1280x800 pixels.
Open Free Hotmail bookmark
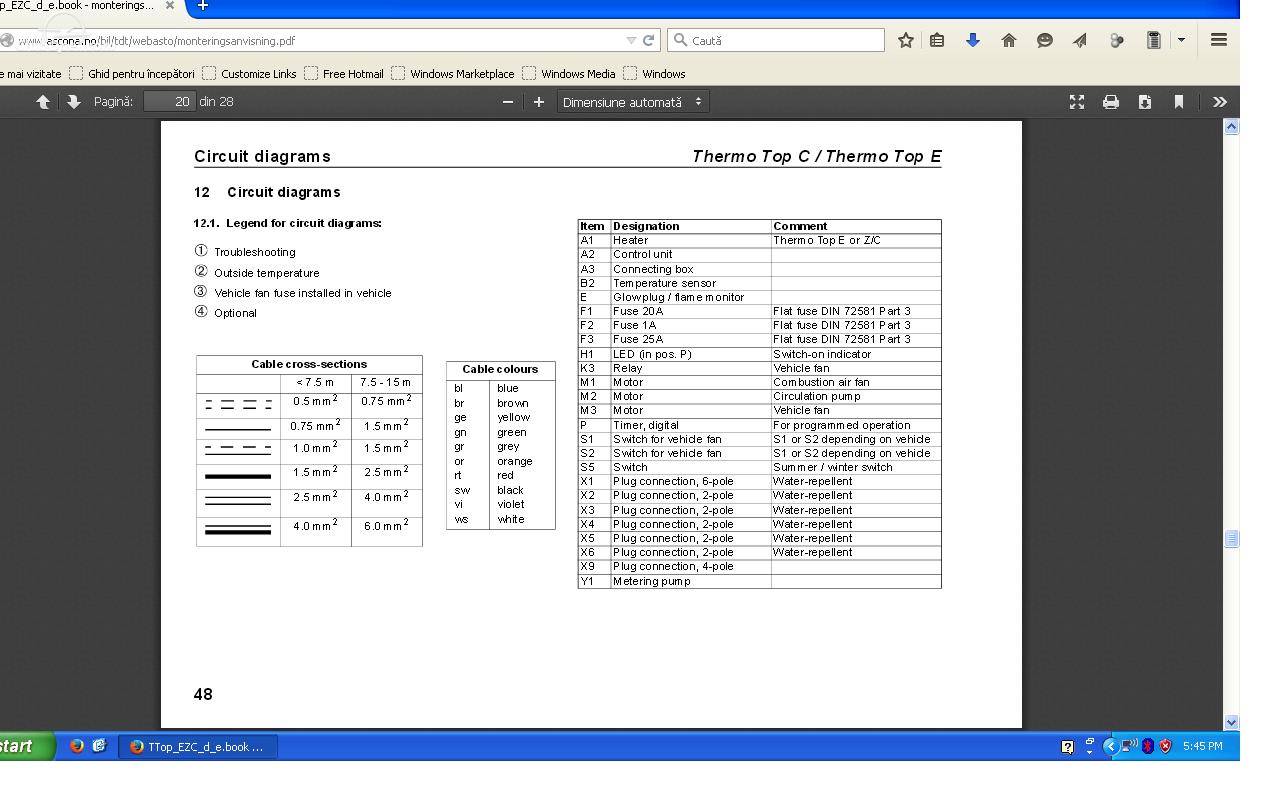(x=343, y=73)
